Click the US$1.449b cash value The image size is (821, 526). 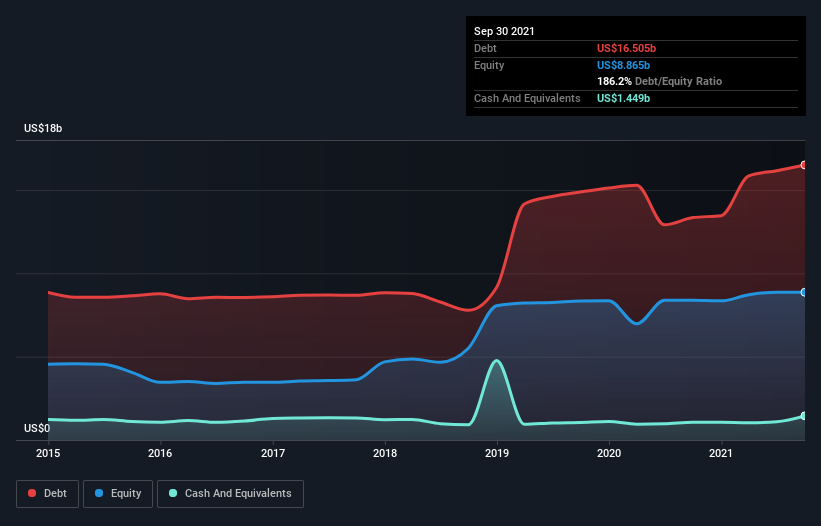pyautogui.click(x=623, y=98)
